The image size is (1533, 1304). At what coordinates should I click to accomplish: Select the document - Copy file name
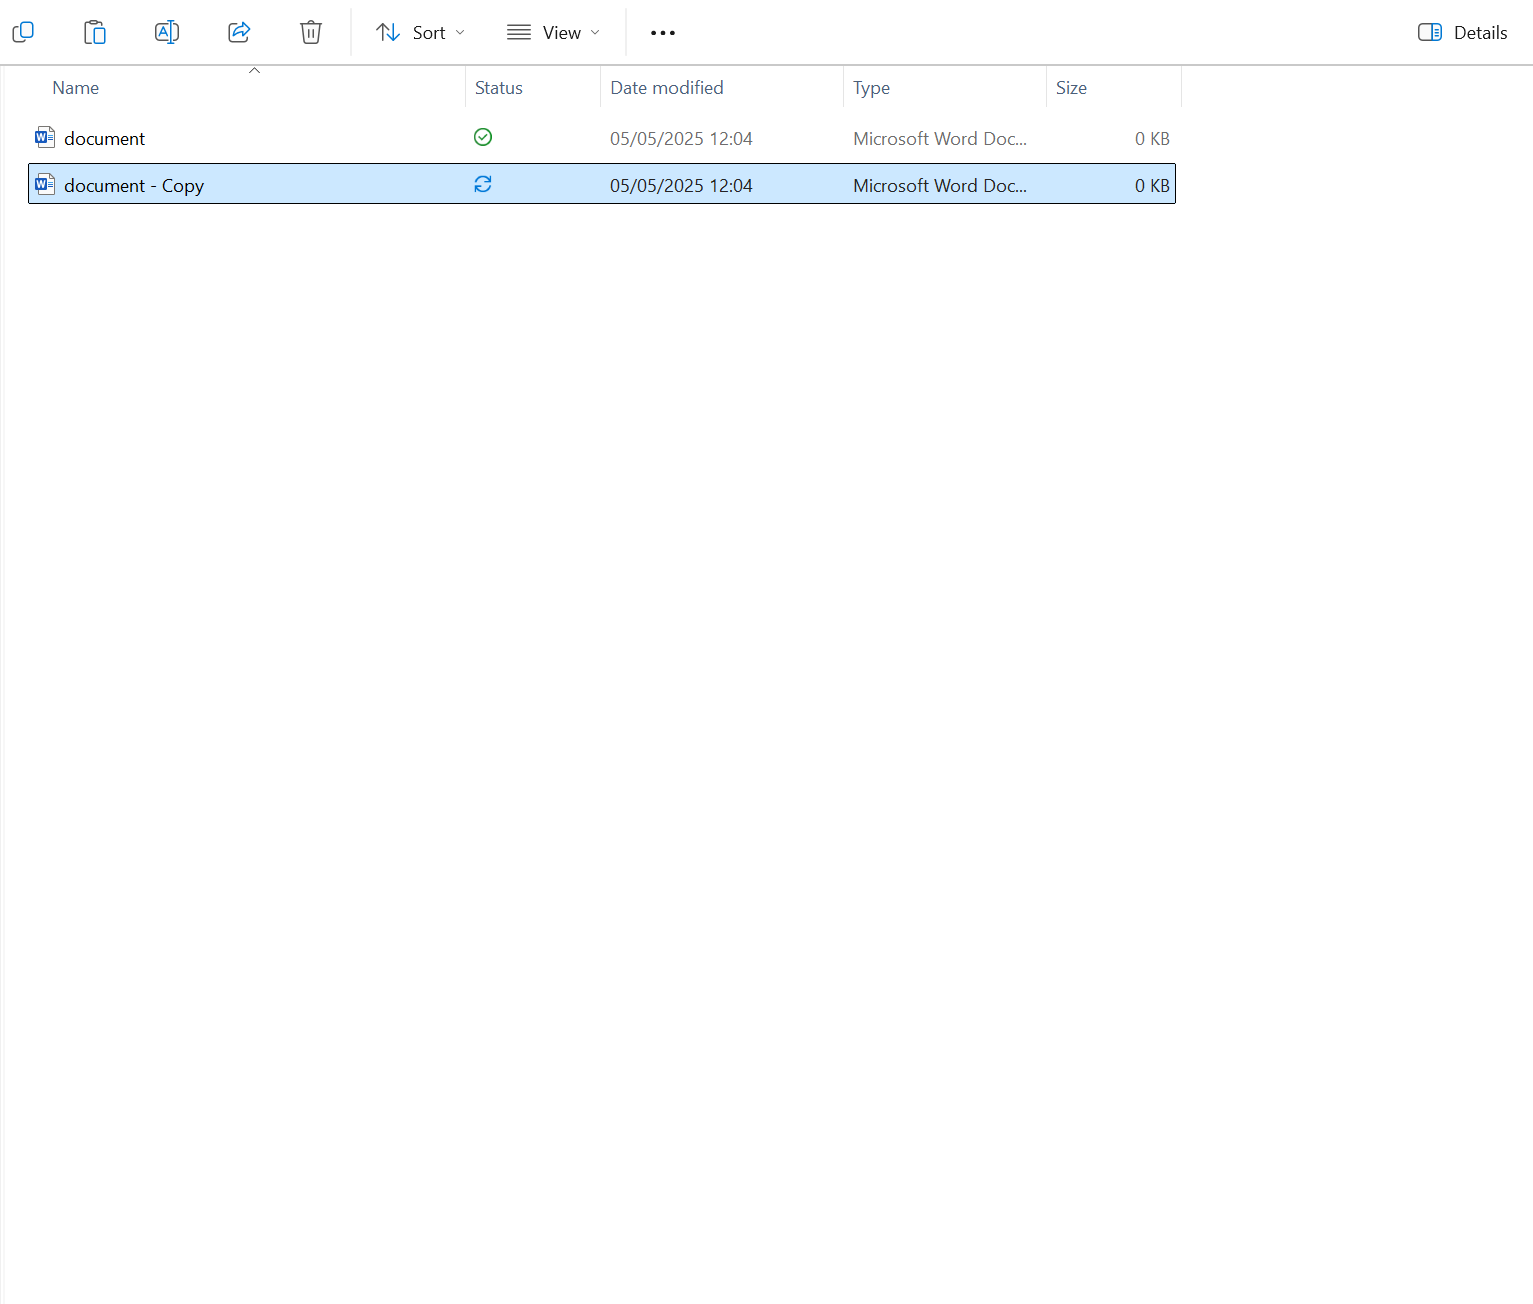click(x=134, y=185)
